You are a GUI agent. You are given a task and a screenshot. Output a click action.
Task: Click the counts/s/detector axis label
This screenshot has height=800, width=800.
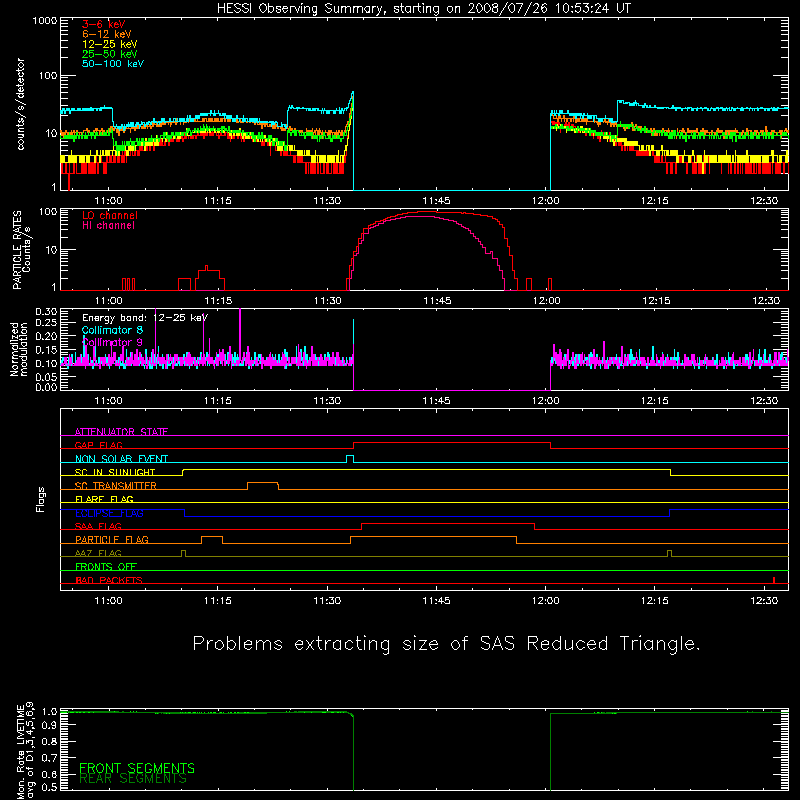point(20,104)
